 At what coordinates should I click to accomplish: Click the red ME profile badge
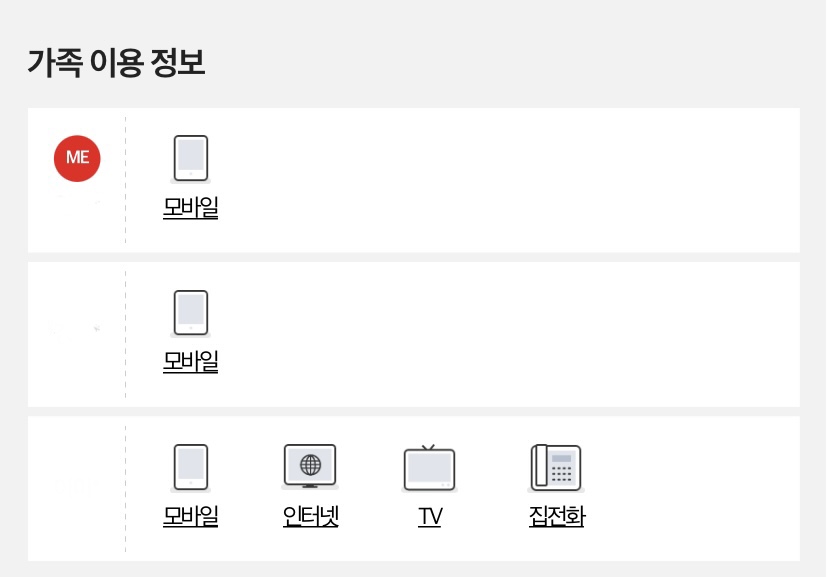pyautogui.click(x=77, y=158)
